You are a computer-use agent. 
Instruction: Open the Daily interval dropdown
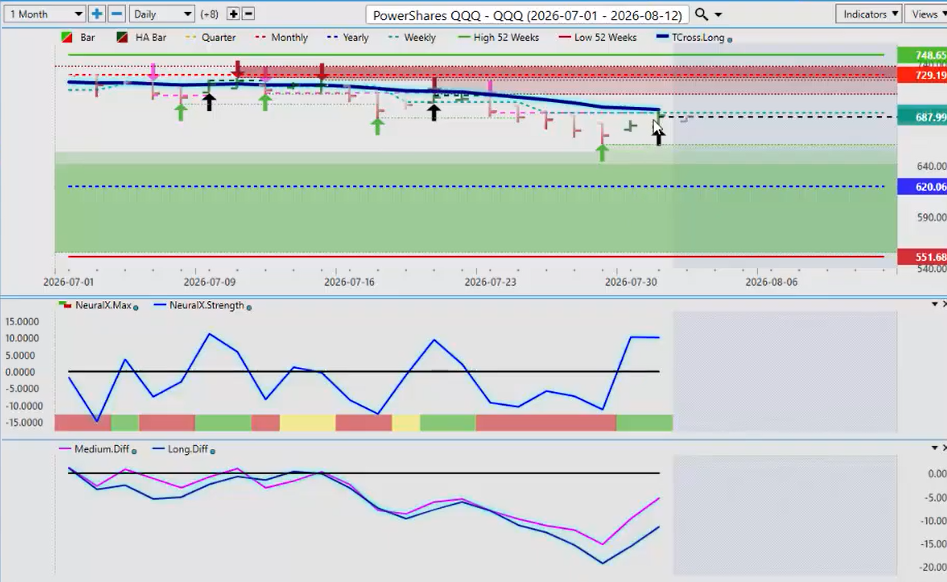pos(161,14)
